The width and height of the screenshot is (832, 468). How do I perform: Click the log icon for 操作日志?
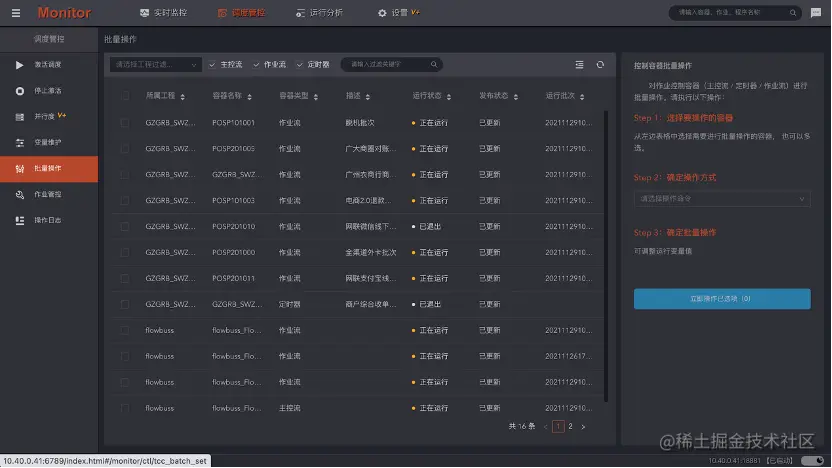pyautogui.click(x=20, y=221)
